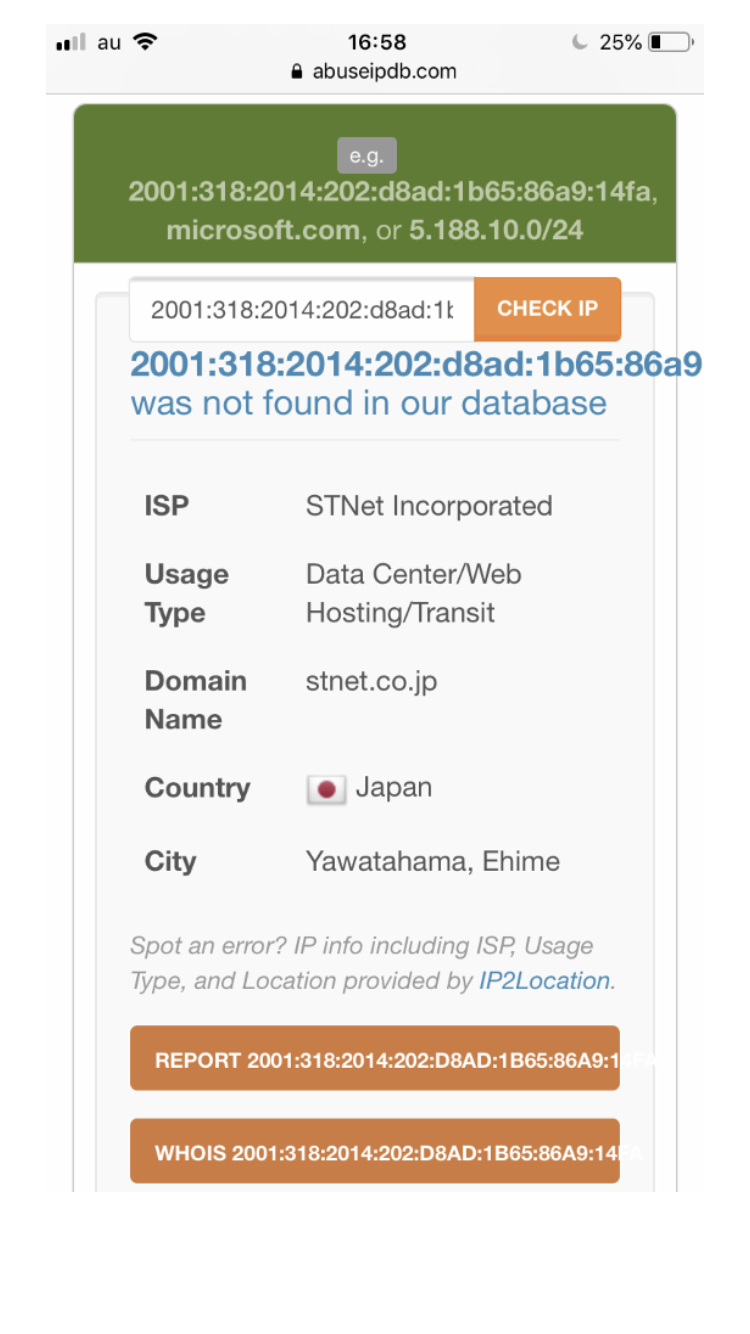Click the blue IP address heading

click(x=416, y=365)
